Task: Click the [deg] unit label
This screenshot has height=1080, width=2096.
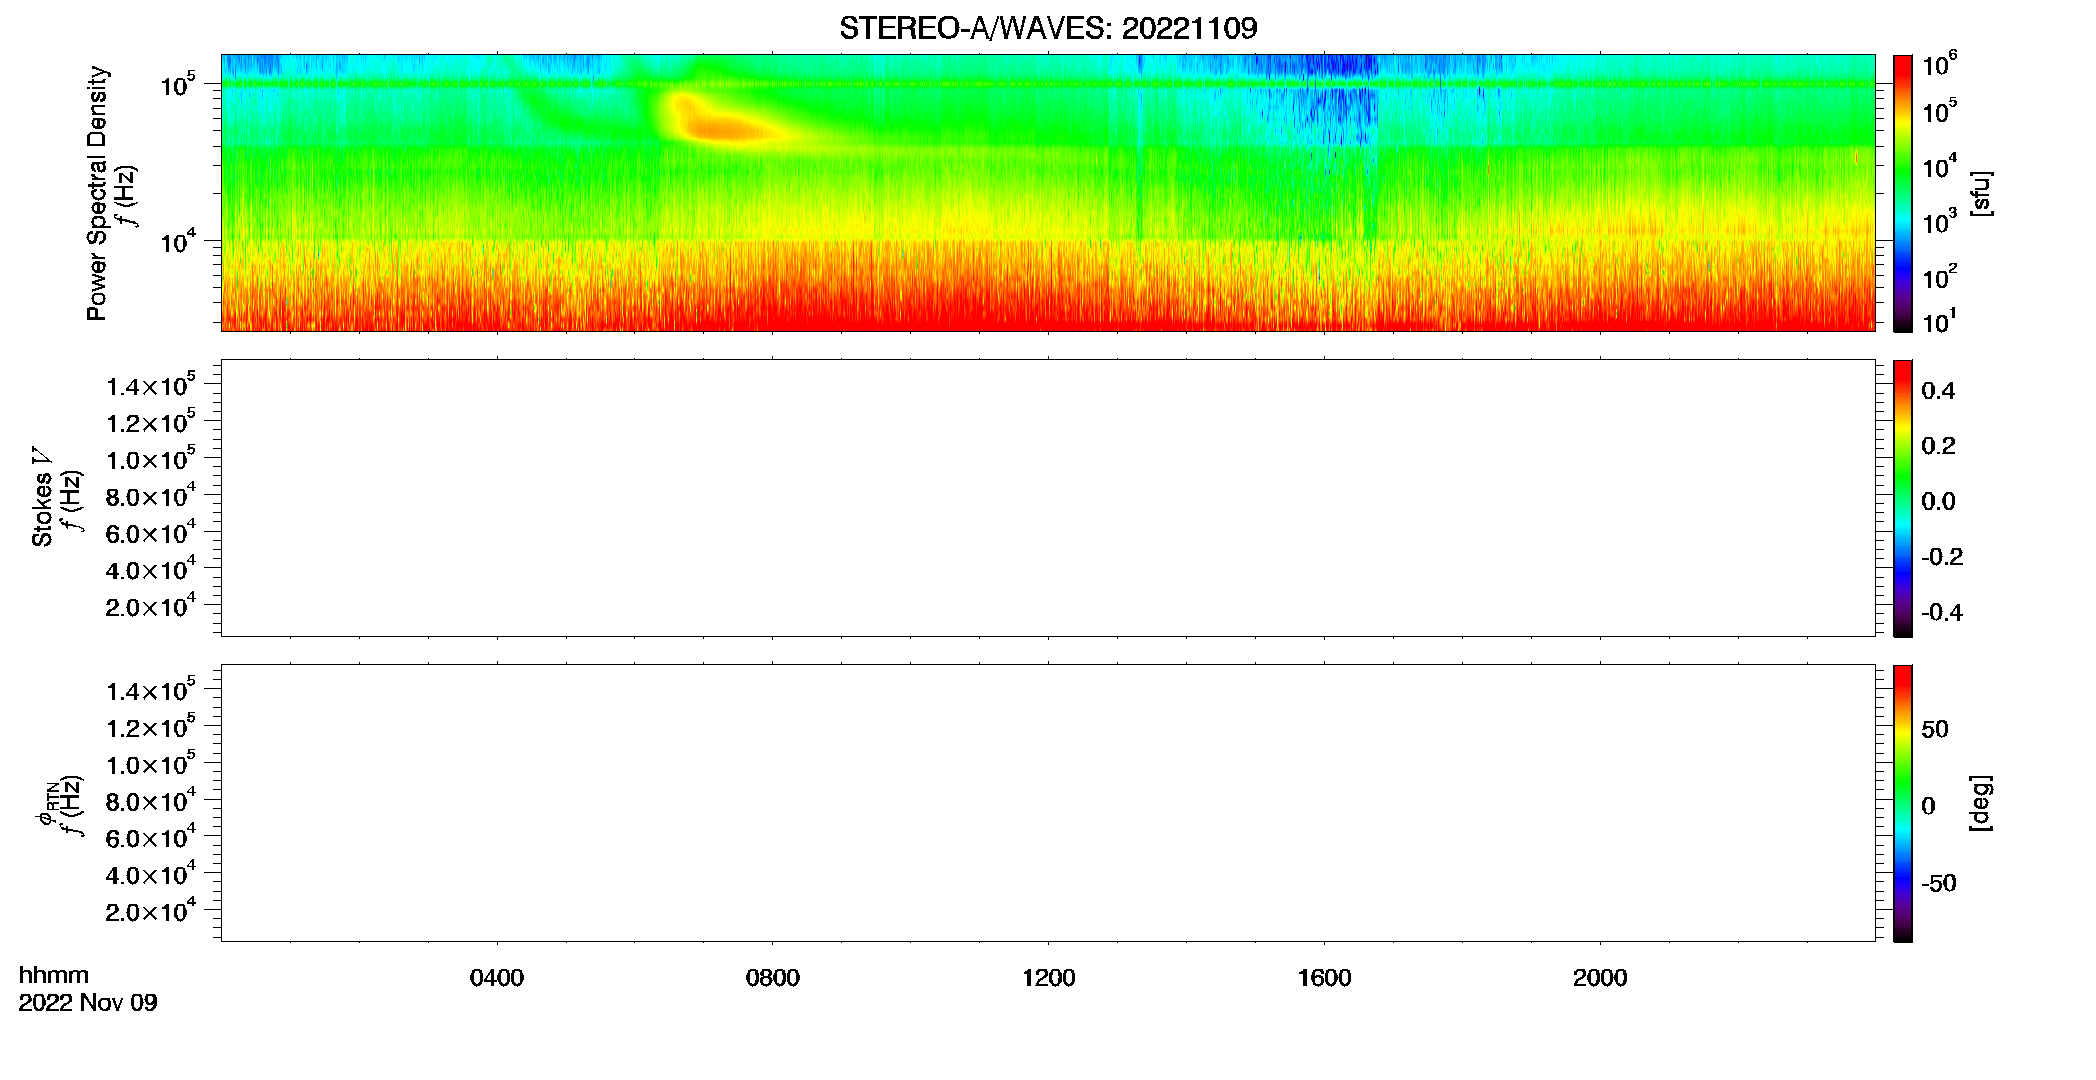Action: click(1980, 803)
